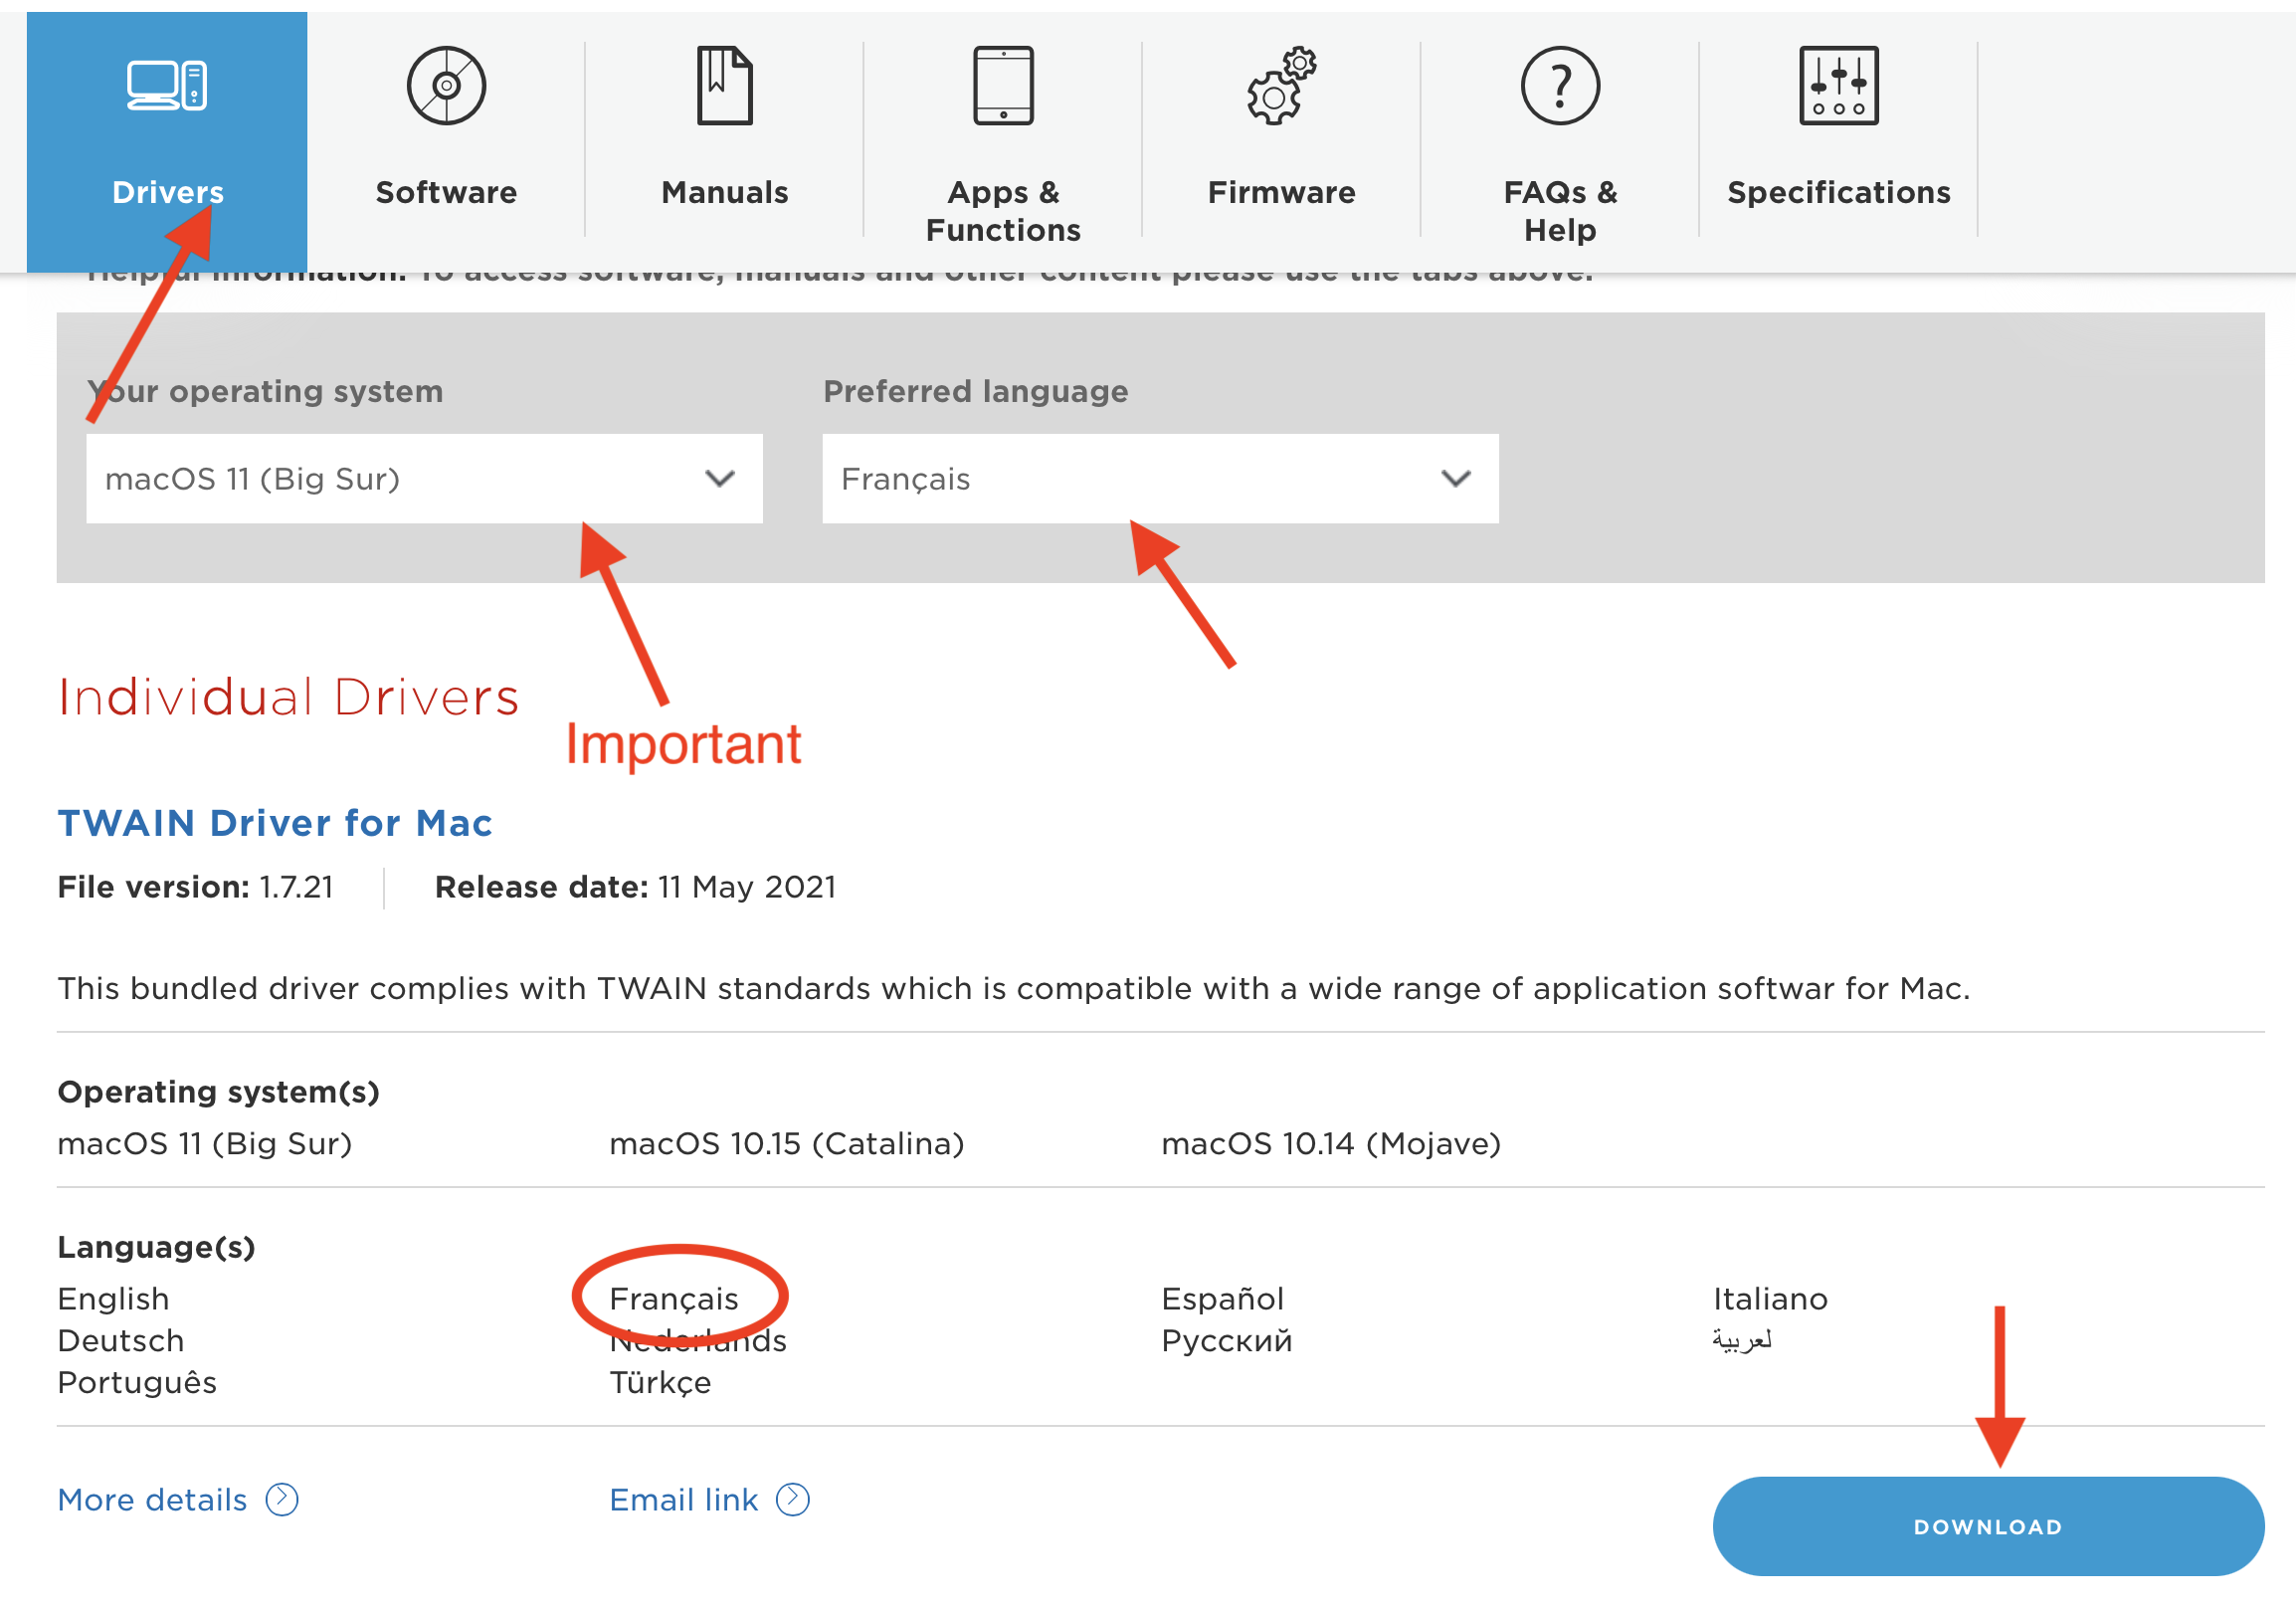Open the operating system dropdown
The height and width of the screenshot is (1608, 2296).
424,479
